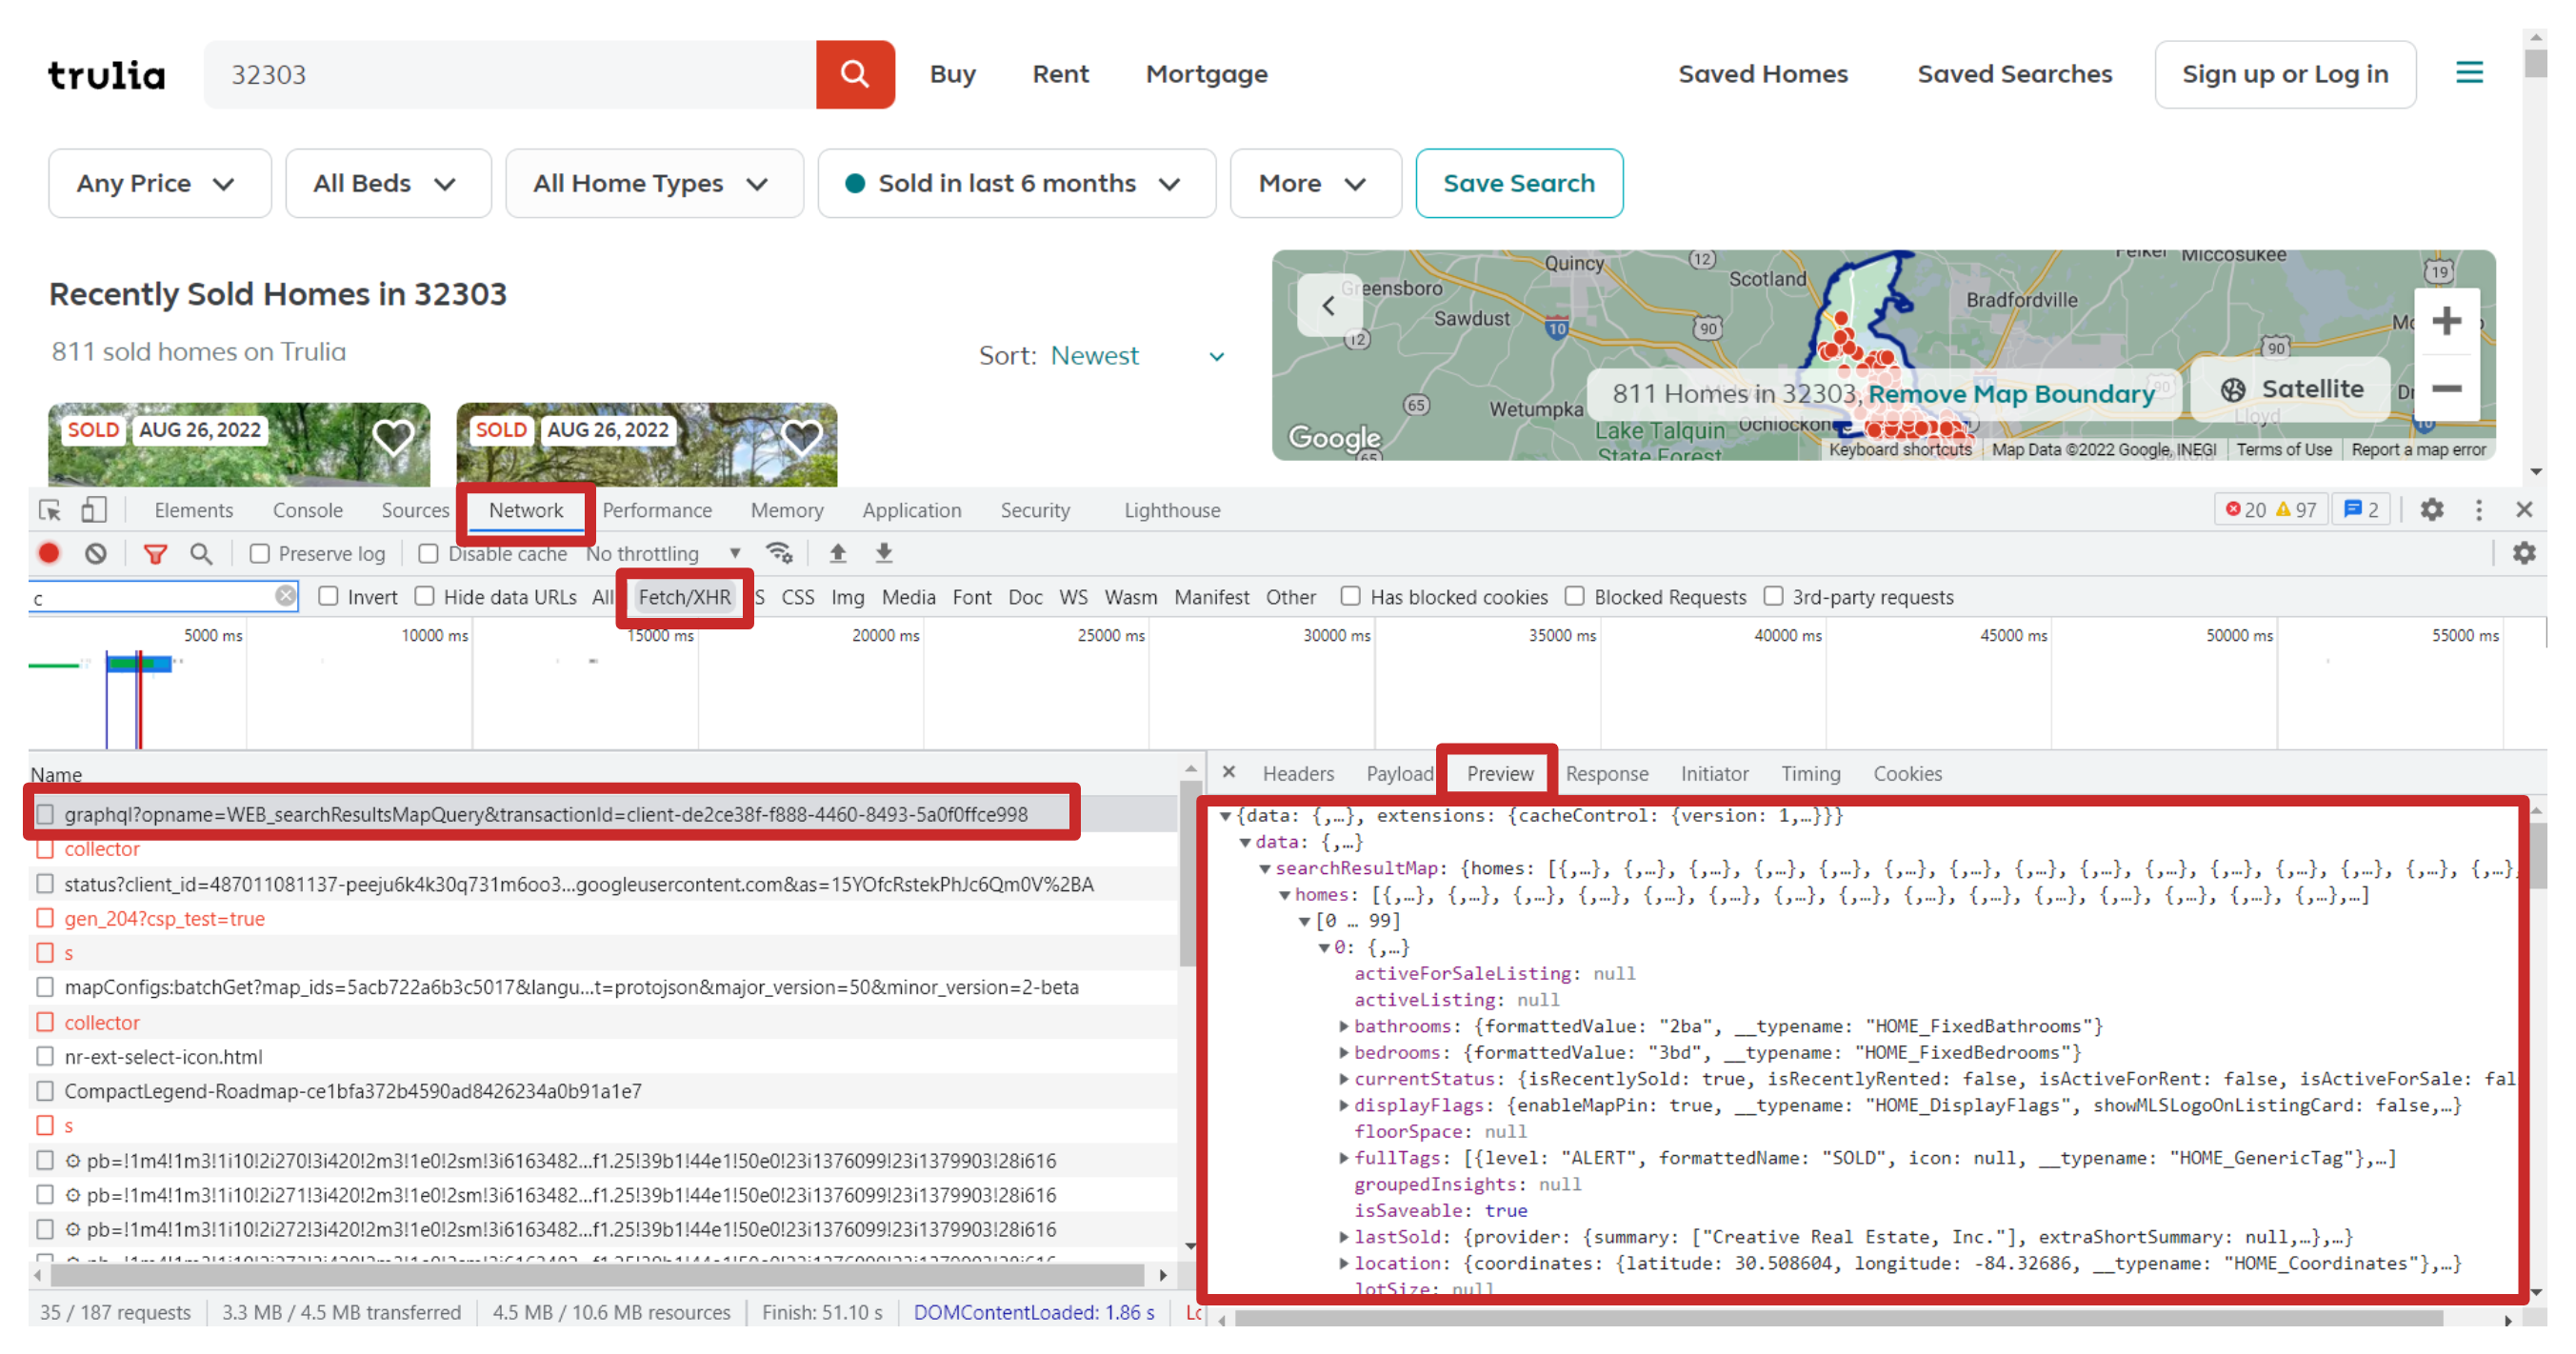Check Has blocked cookies
The image size is (2576, 1354).
[x=1350, y=596]
